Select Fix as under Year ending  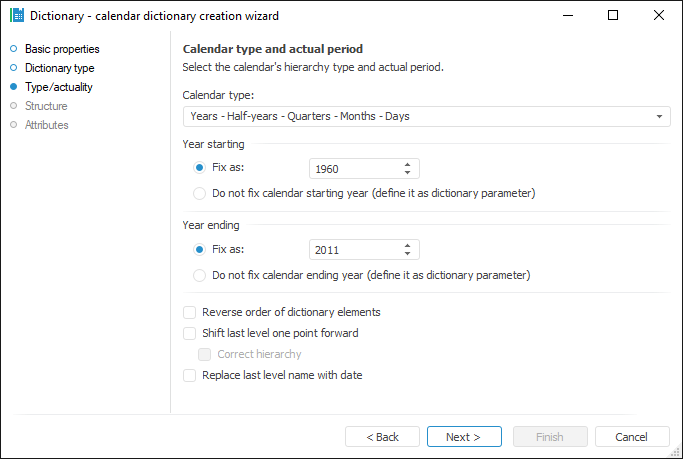(200, 249)
